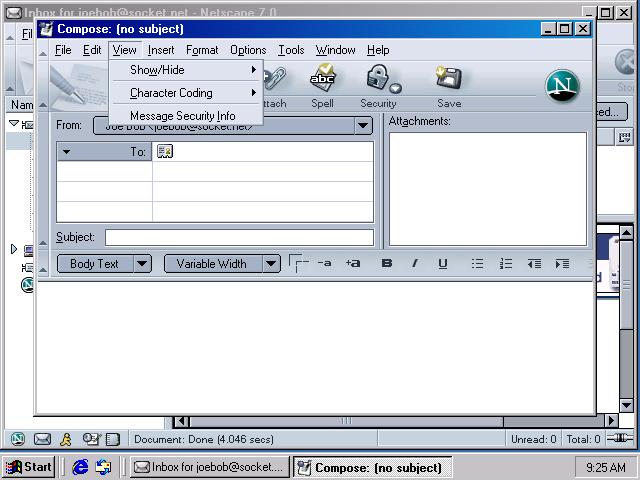Click the horizontal scrollbar right arrow
This screenshot has width=640, height=480.
point(611,420)
